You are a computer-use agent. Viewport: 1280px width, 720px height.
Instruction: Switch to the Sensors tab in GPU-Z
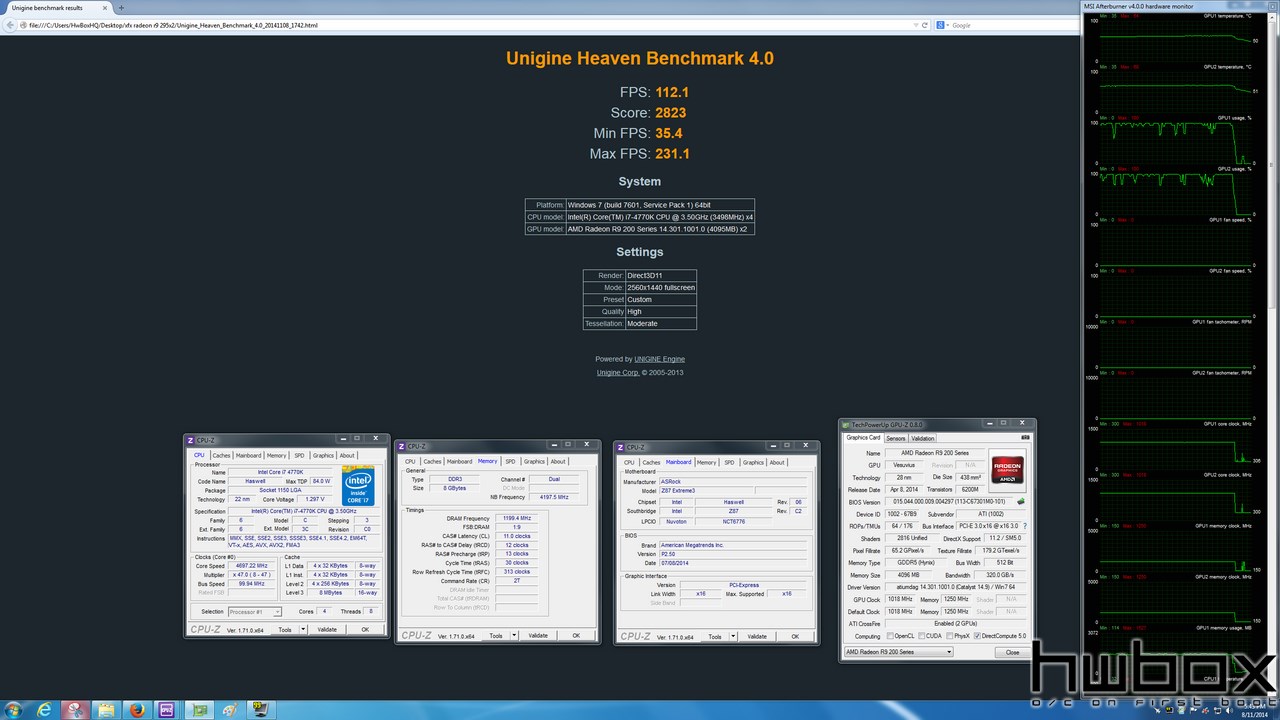tap(896, 438)
